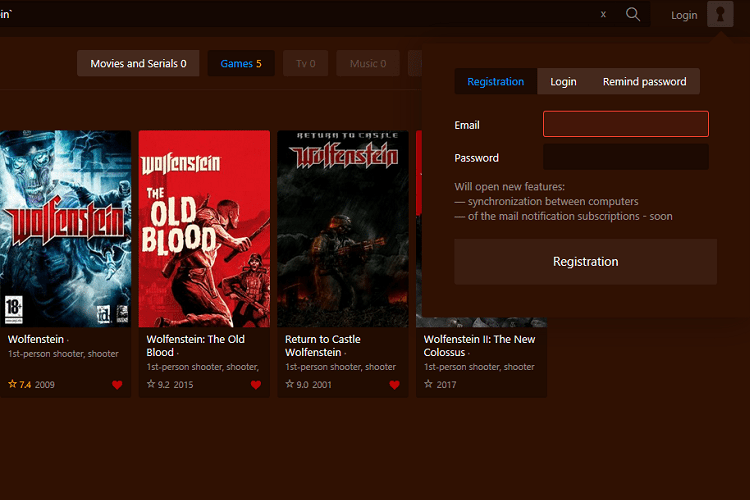Select the Games 5 tab
750x500 pixels.
tap(241, 63)
